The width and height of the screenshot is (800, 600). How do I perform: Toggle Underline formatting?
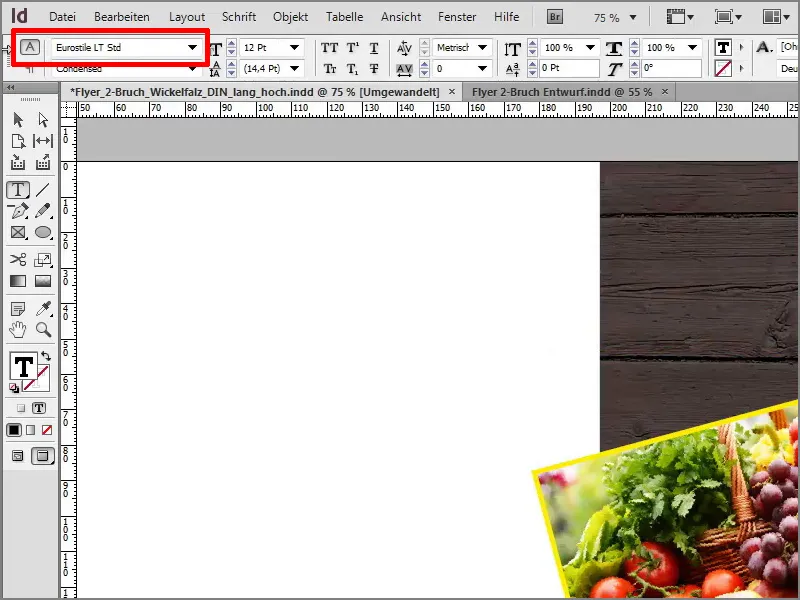[x=374, y=47]
